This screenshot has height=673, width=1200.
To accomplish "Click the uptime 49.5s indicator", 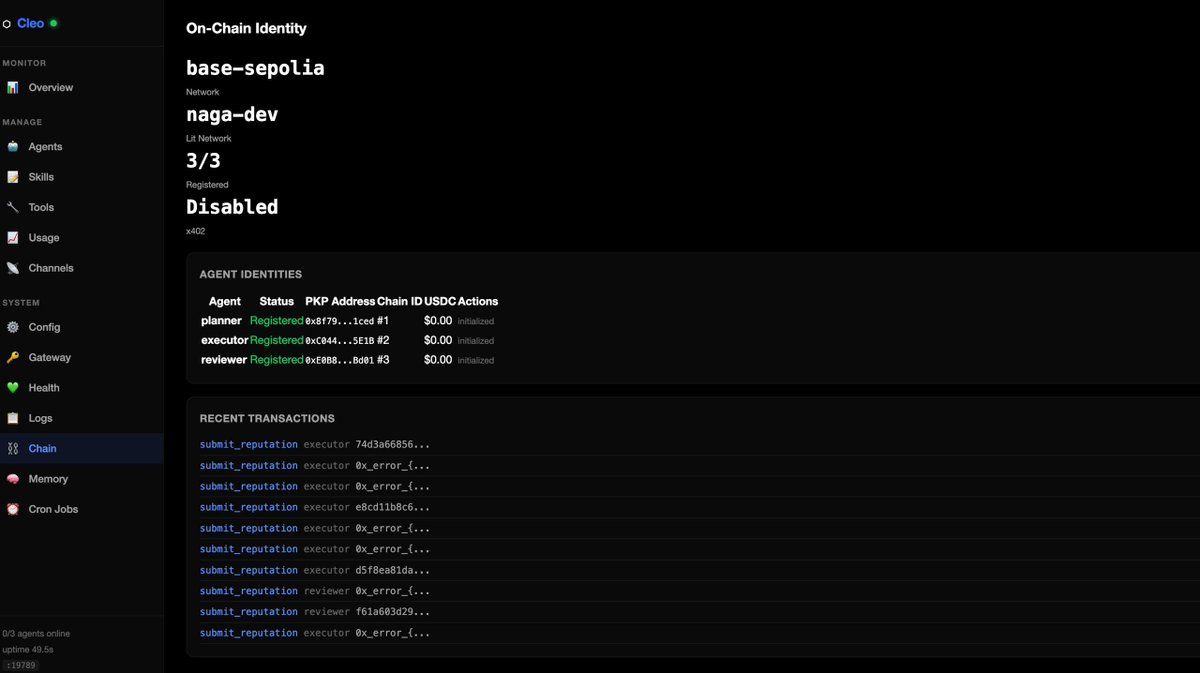I will coord(27,649).
